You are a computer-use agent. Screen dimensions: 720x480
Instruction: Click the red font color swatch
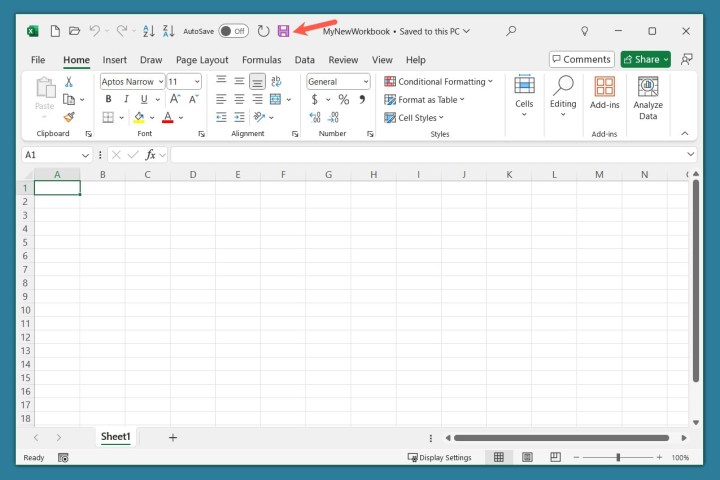point(167,117)
